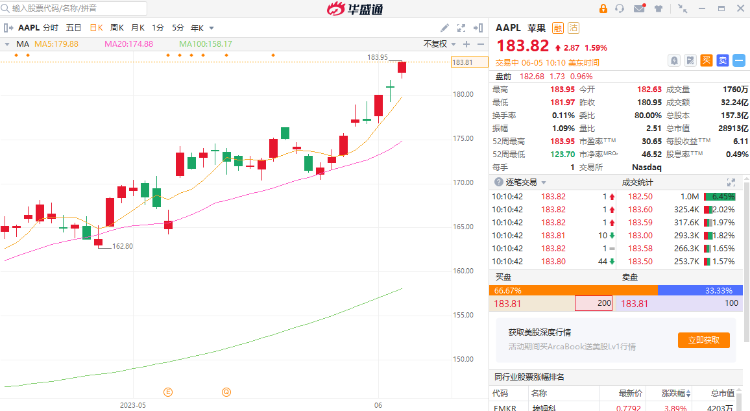Expand the left panel toggle icon
The height and width of the screenshot is (411, 750).
8,28
